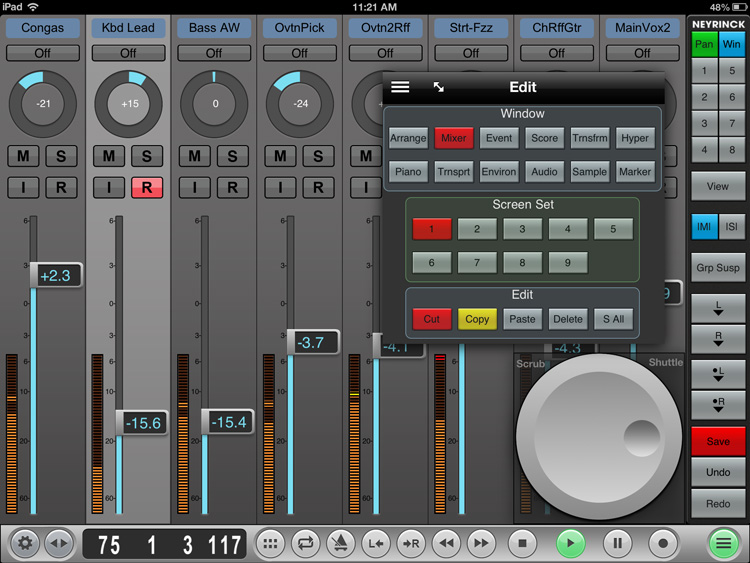
Task: Tap the fast forward button
Action: 481,543
